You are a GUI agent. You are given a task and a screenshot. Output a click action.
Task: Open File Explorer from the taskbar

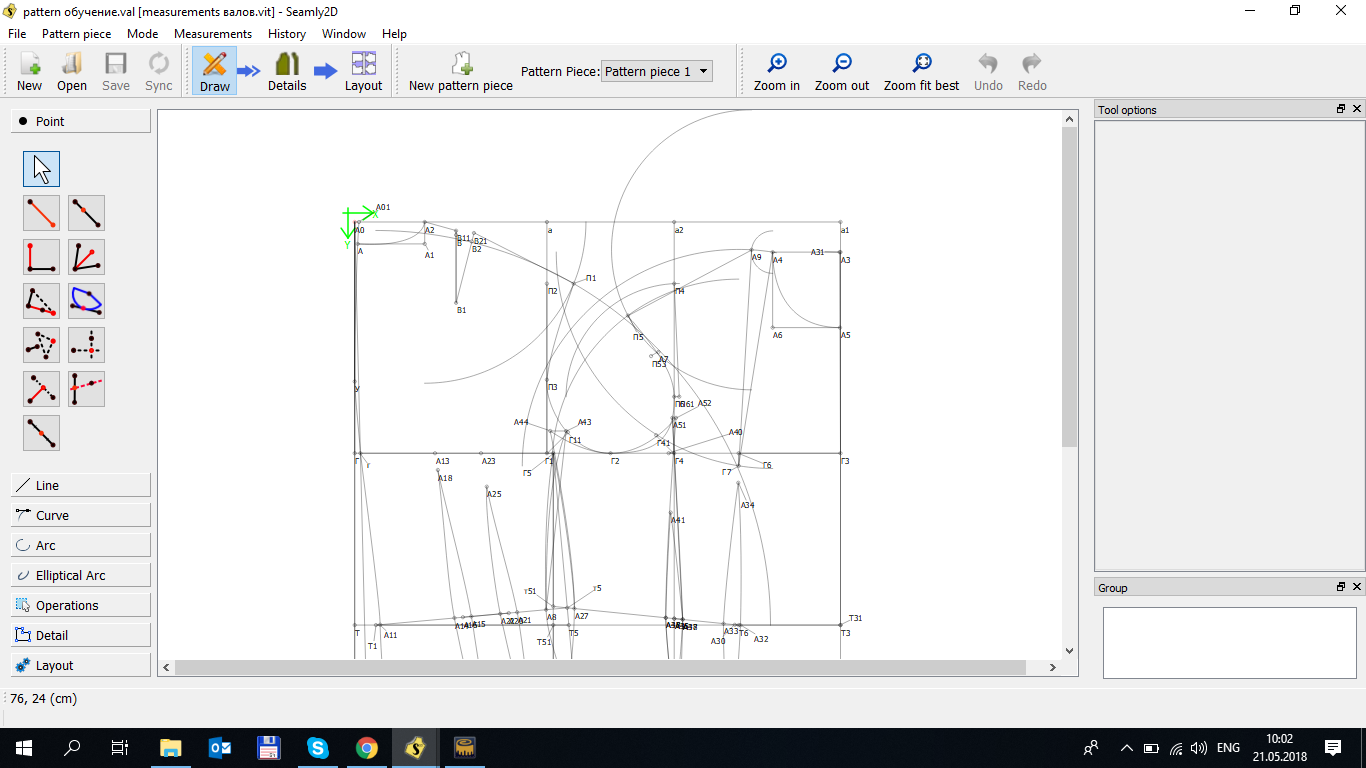tap(171, 748)
